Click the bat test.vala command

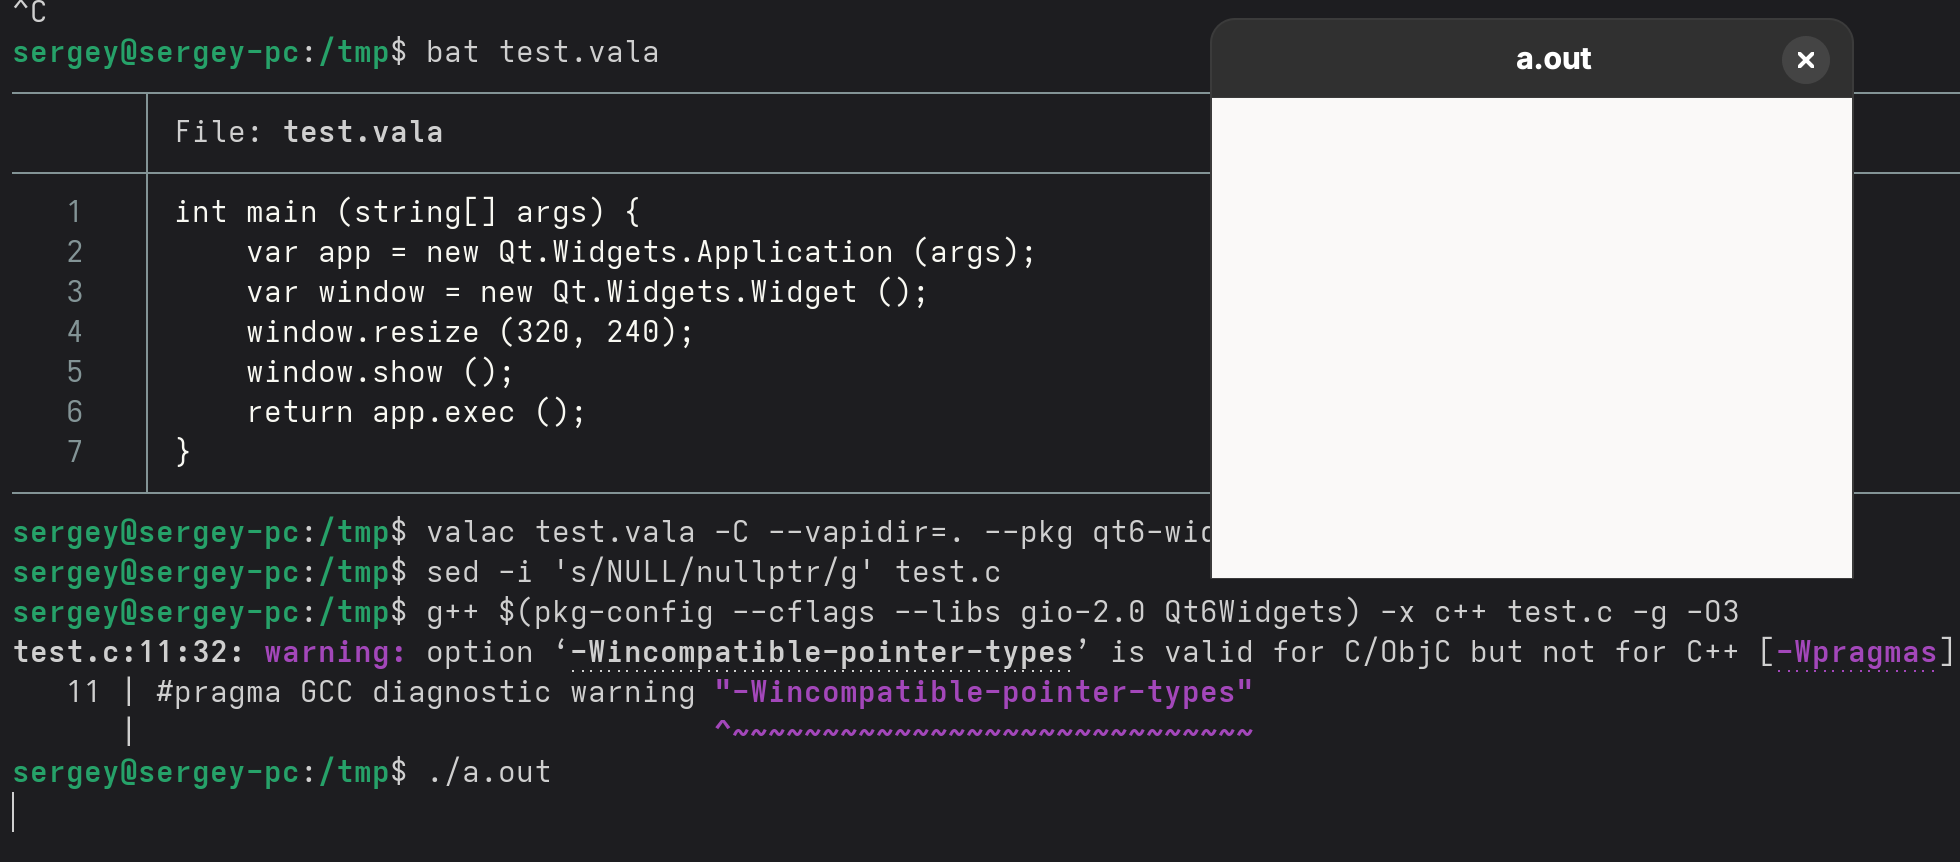point(540,51)
